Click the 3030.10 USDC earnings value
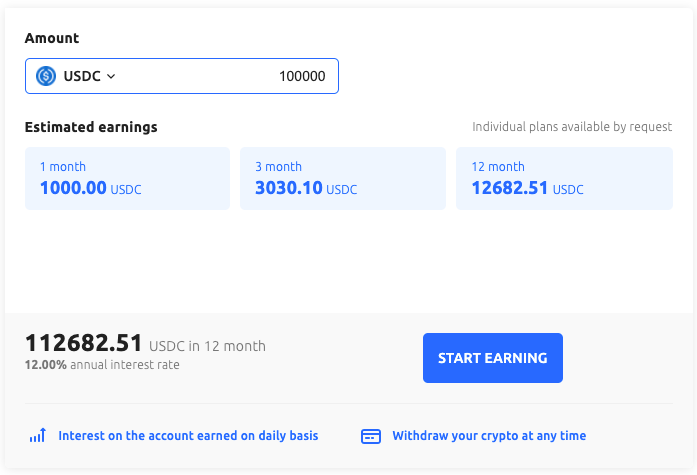This screenshot has width=697, height=475. tap(305, 188)
